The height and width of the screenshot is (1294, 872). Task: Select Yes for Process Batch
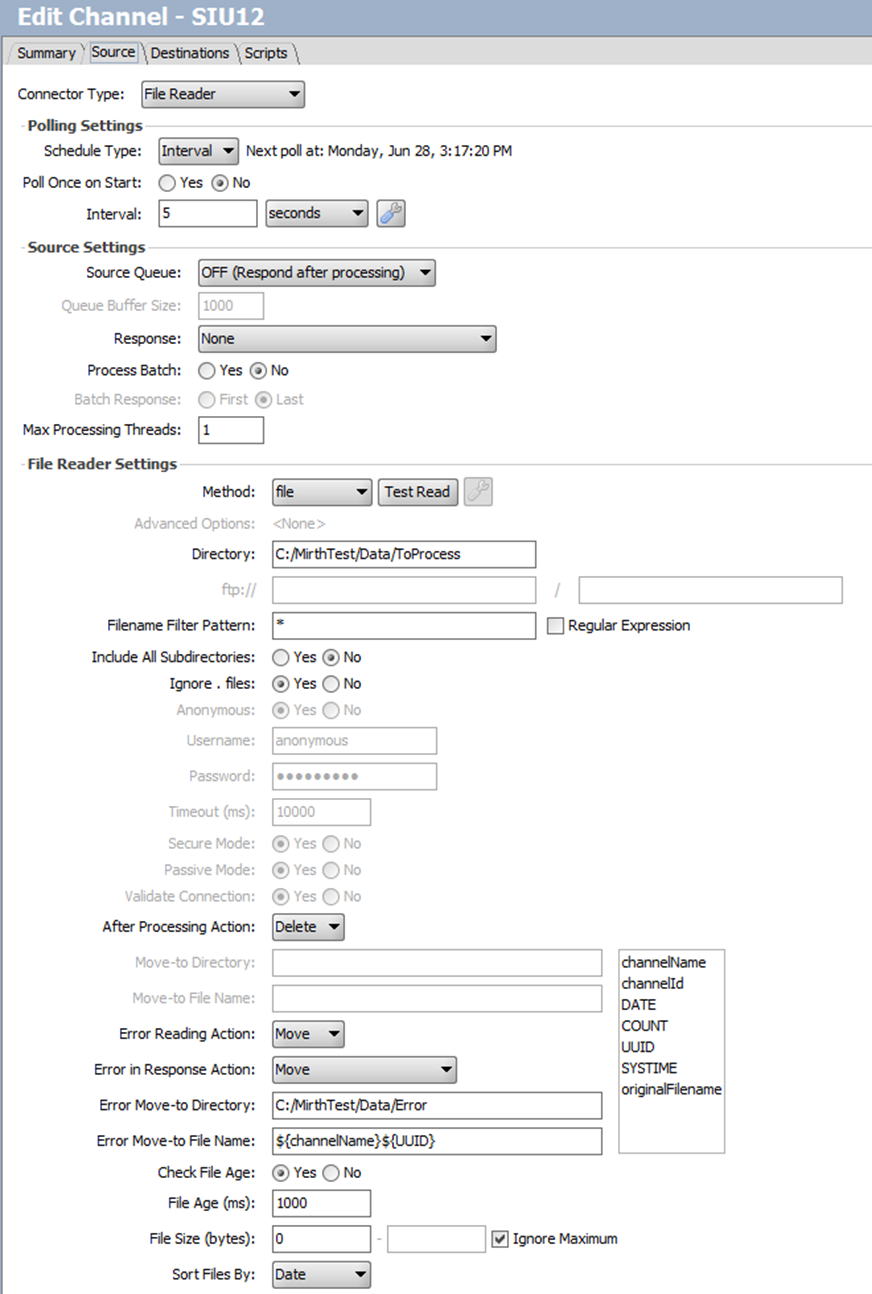click(206, 370)
